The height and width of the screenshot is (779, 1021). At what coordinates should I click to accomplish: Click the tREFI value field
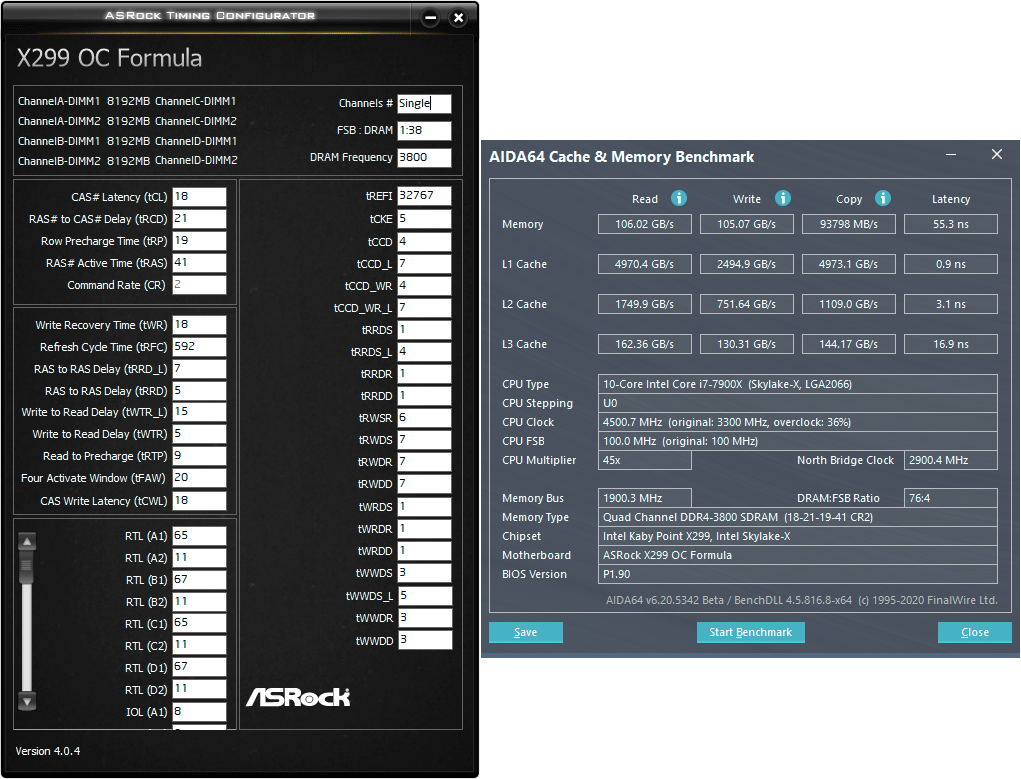click(x=424, y=195)
